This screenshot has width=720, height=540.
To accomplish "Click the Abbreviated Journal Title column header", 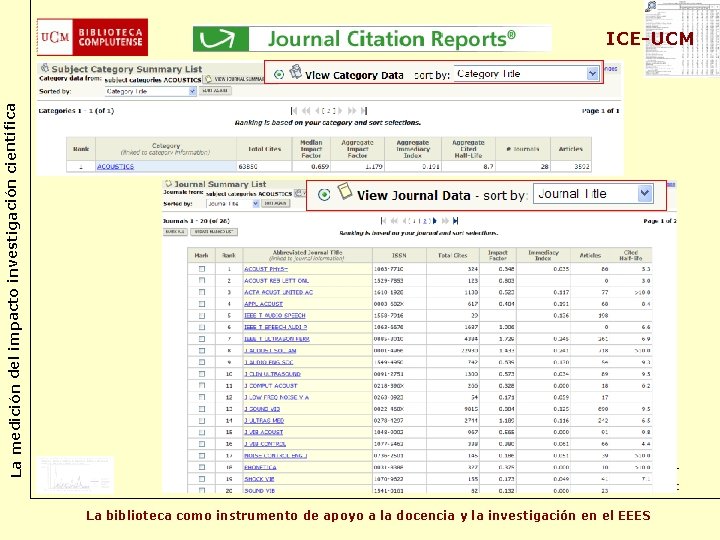I will [x=307, y=255].
